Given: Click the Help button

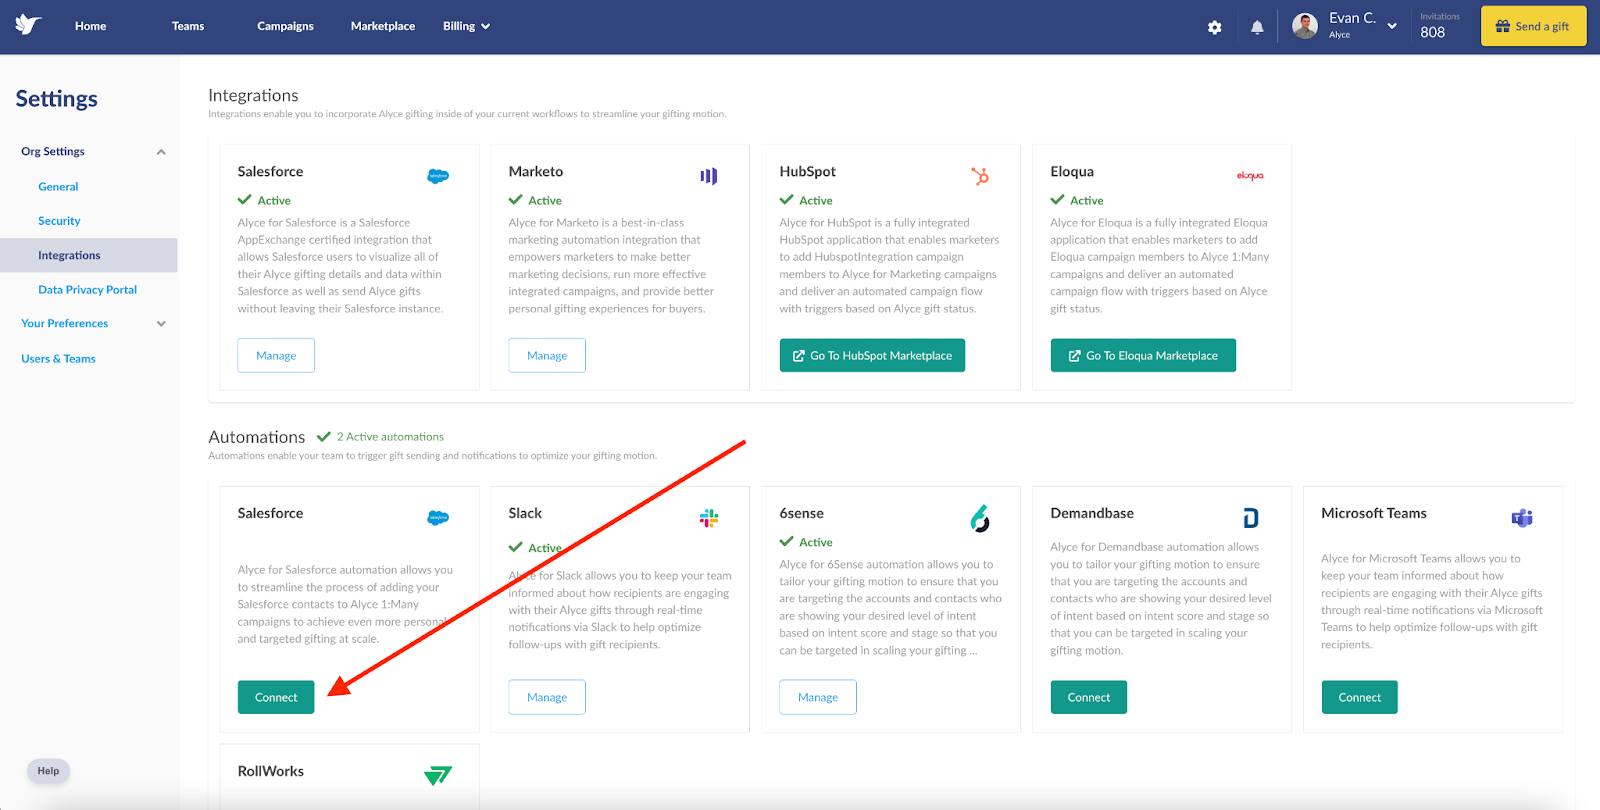Looking at the screenshot, I should (x=48, y=771).
